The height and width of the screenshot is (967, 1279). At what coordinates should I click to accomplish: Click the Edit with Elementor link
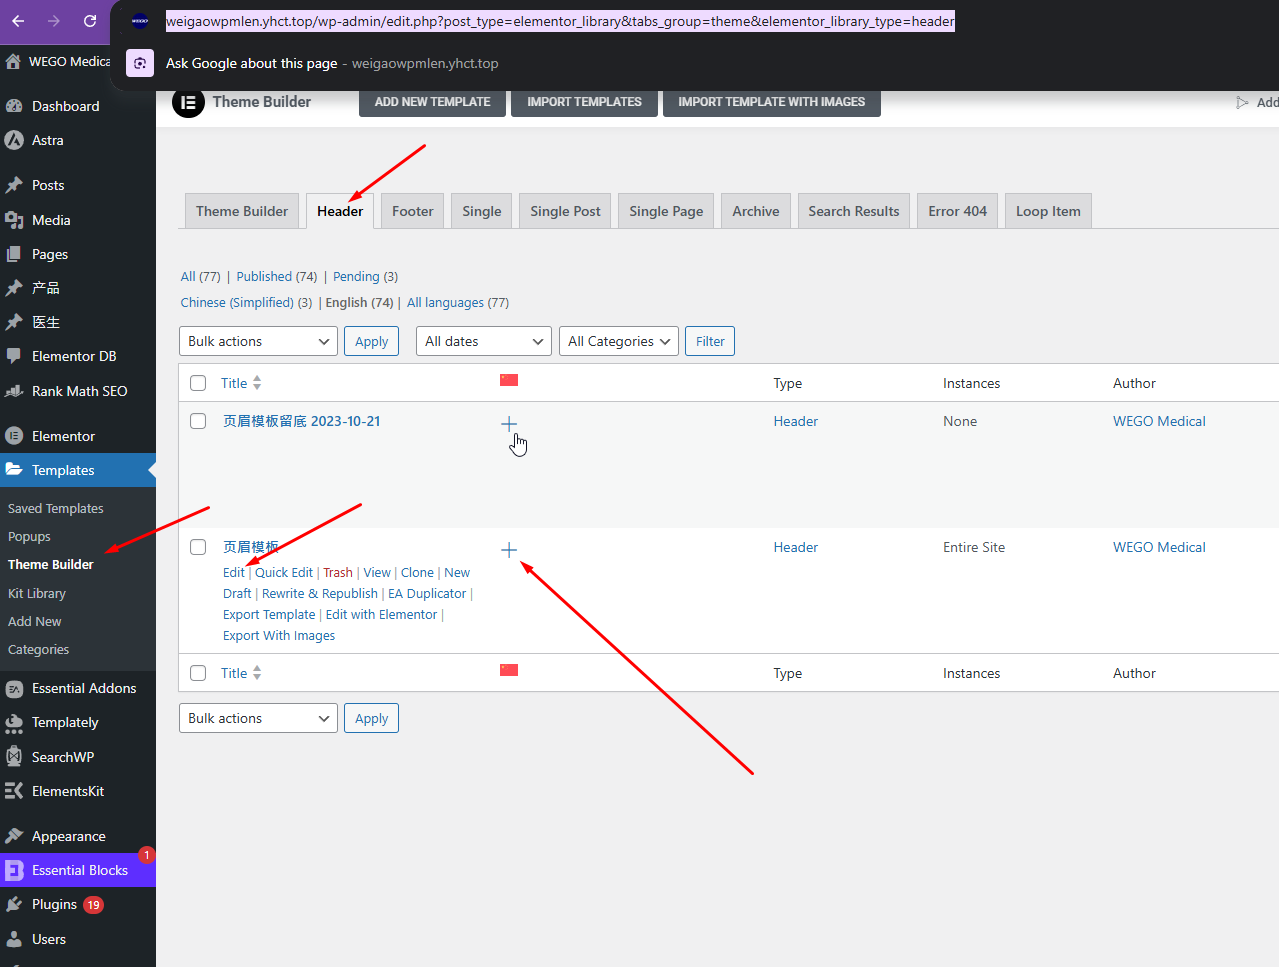pyautogui.click(x=381, y=615)
